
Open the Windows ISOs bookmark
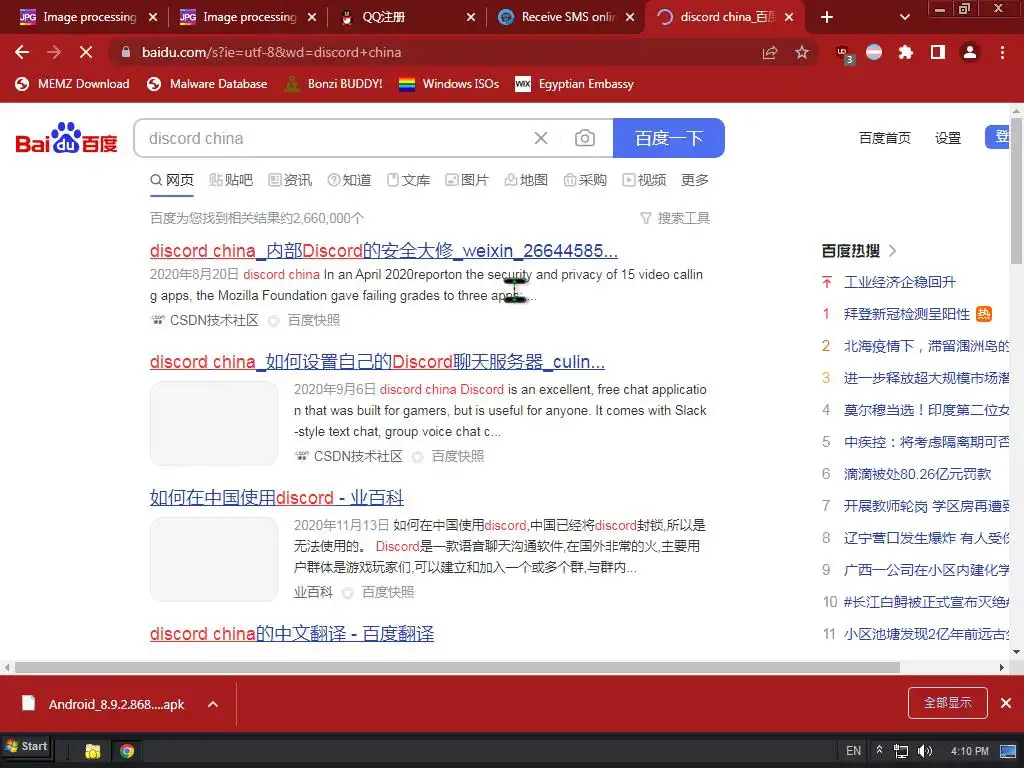449,84
